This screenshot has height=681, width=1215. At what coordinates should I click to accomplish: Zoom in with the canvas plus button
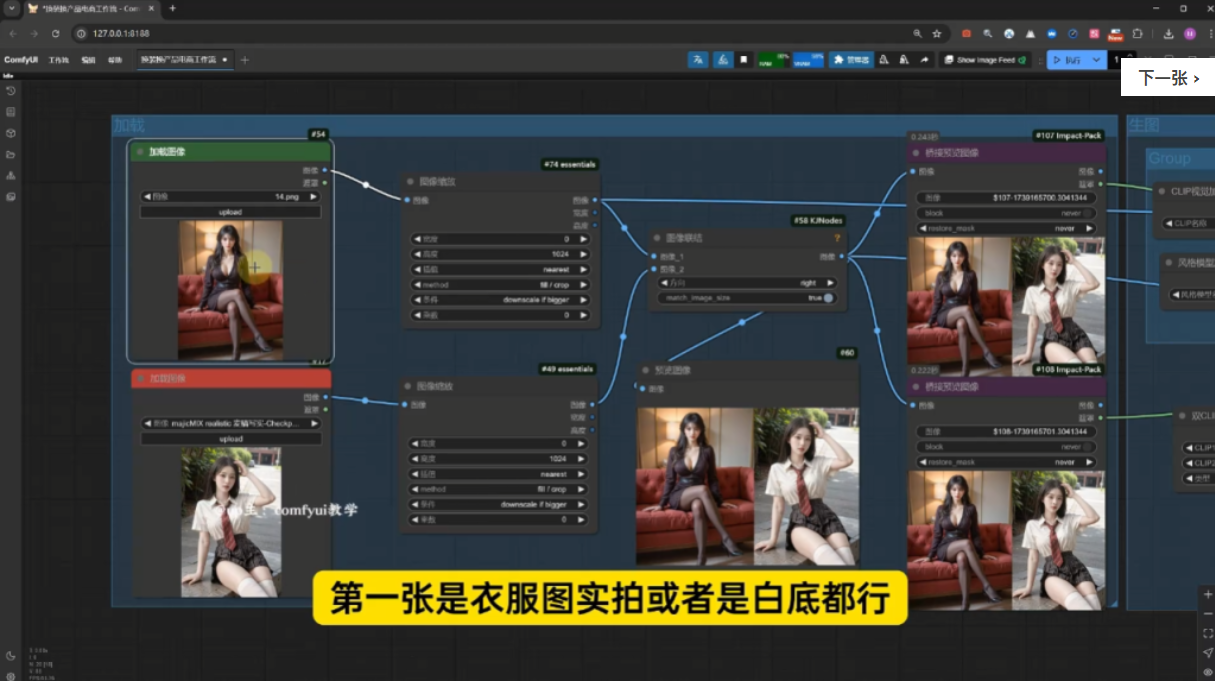1208,594
